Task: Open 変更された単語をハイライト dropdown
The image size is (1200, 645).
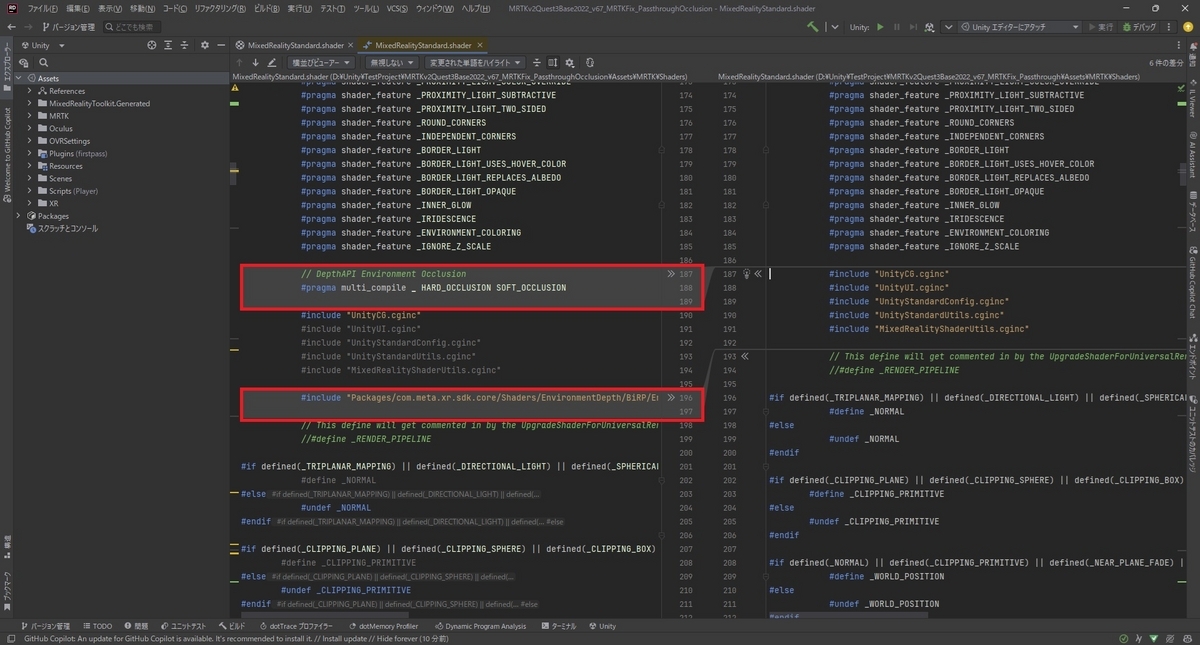Action: tap(477, 62)
